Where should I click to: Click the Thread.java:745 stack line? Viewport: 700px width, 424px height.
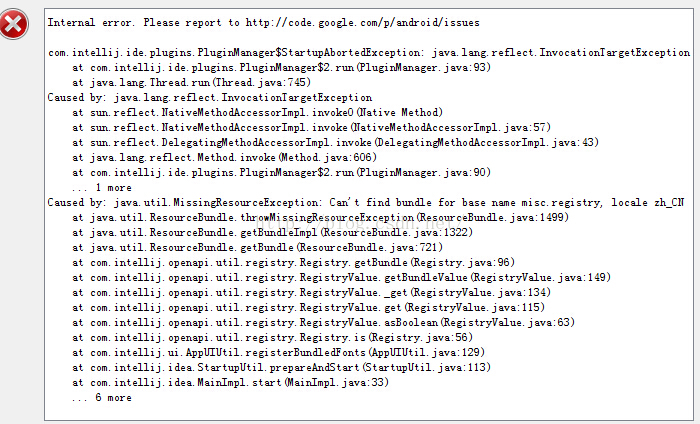(191, 83)
